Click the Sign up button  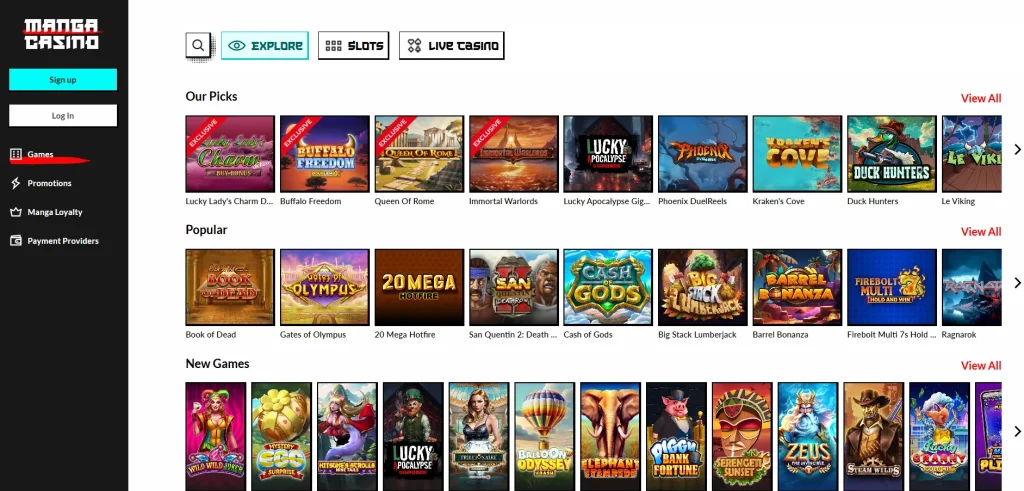[63, 80]
